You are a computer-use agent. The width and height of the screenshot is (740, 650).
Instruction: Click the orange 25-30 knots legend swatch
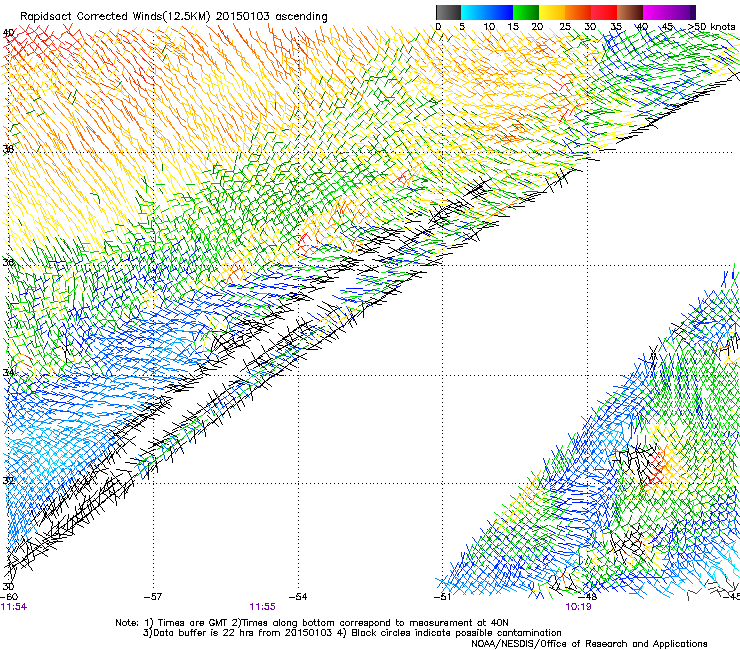(x=578, y=12)
